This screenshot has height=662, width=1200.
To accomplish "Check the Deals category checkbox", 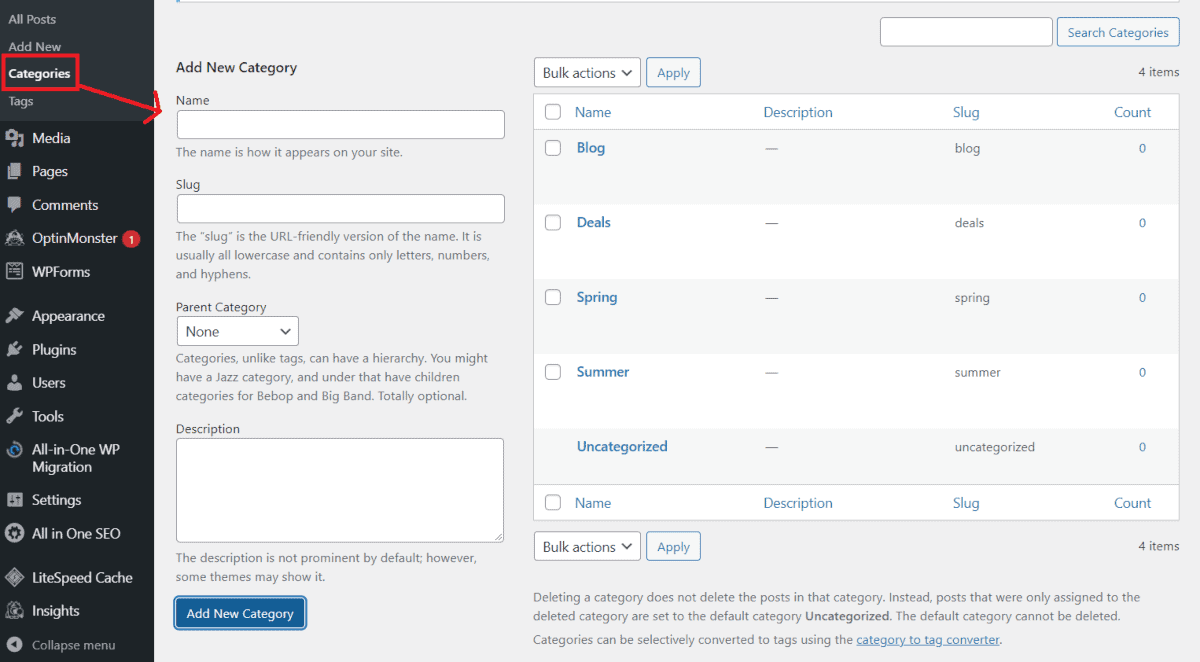I will click(553, 222).
